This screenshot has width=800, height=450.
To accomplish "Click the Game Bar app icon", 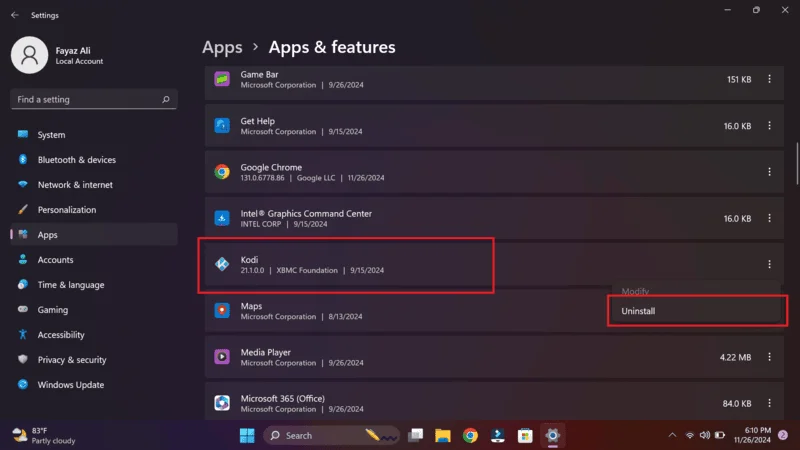I will coord(222,79).
